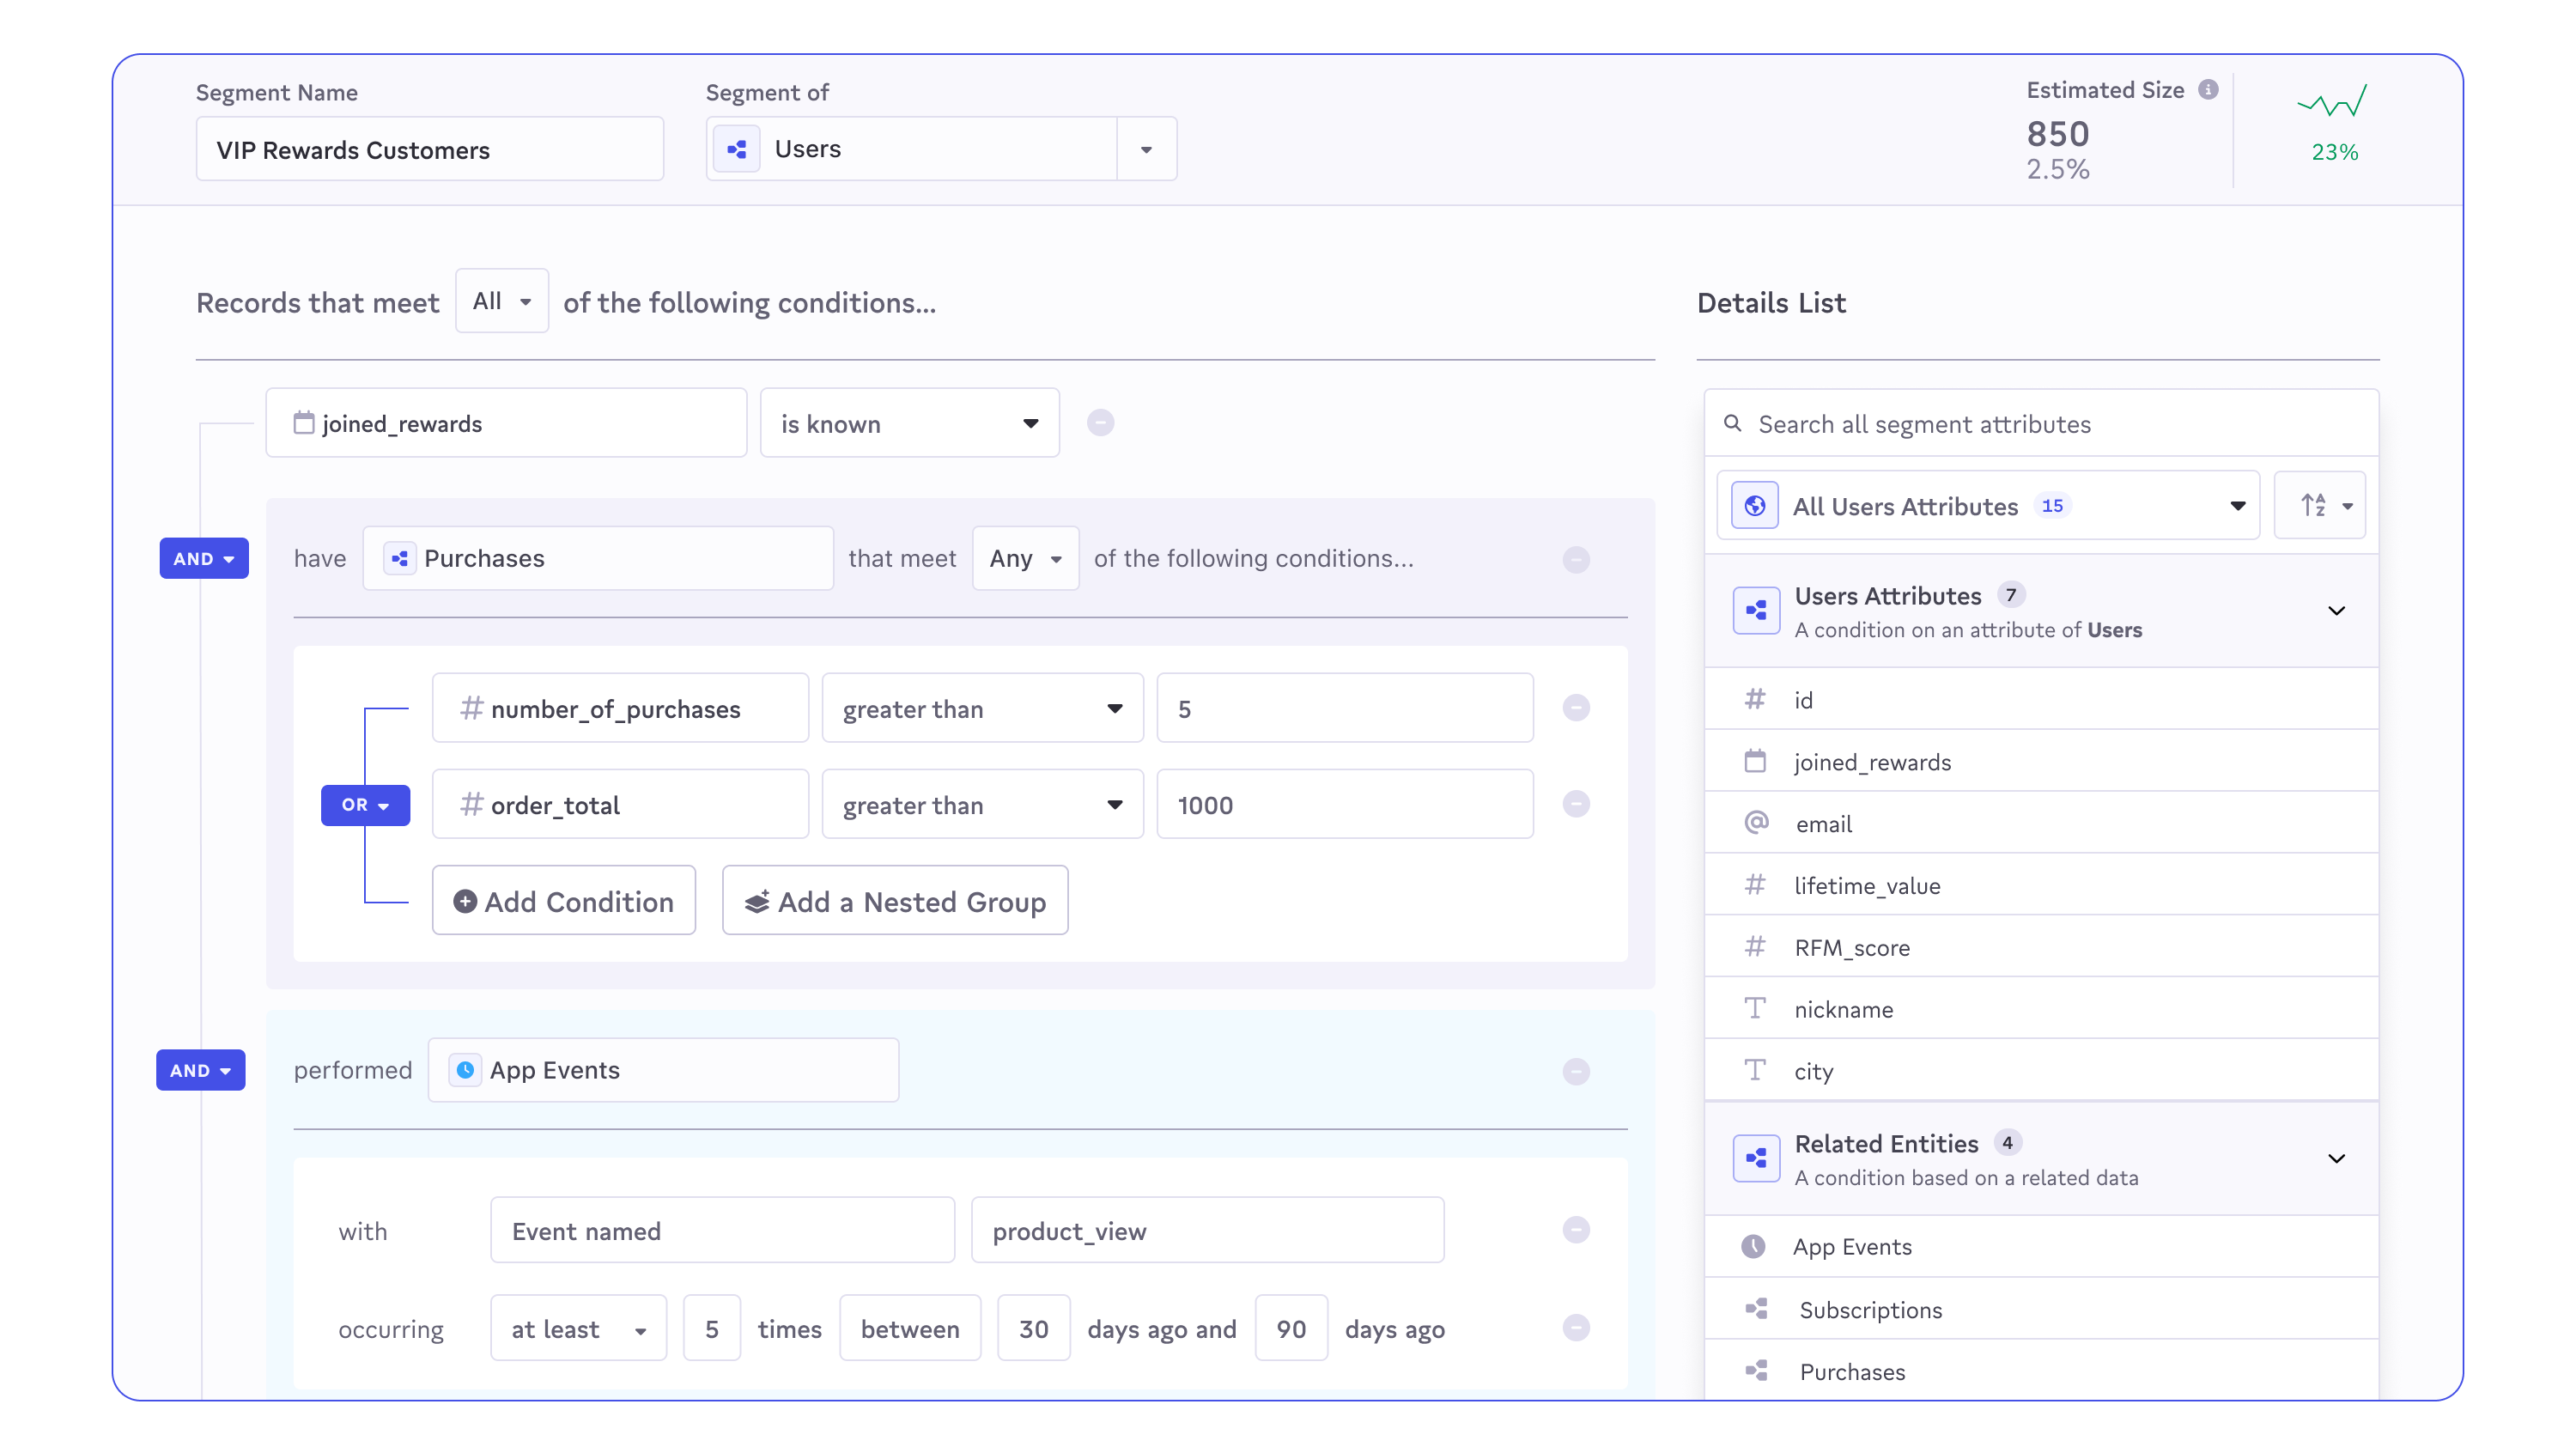
Task: Open the All Users Attributes filter dropdown
Action: [1988, 506]
